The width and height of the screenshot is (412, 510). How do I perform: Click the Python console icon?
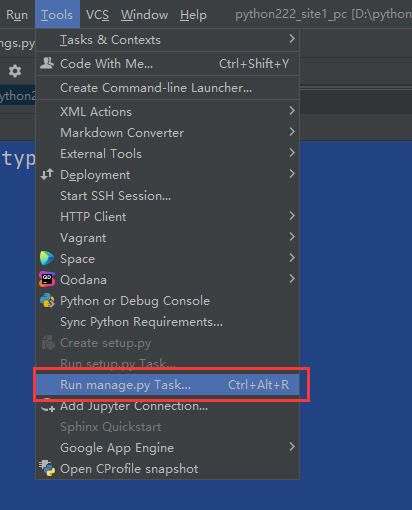point(47,301)
